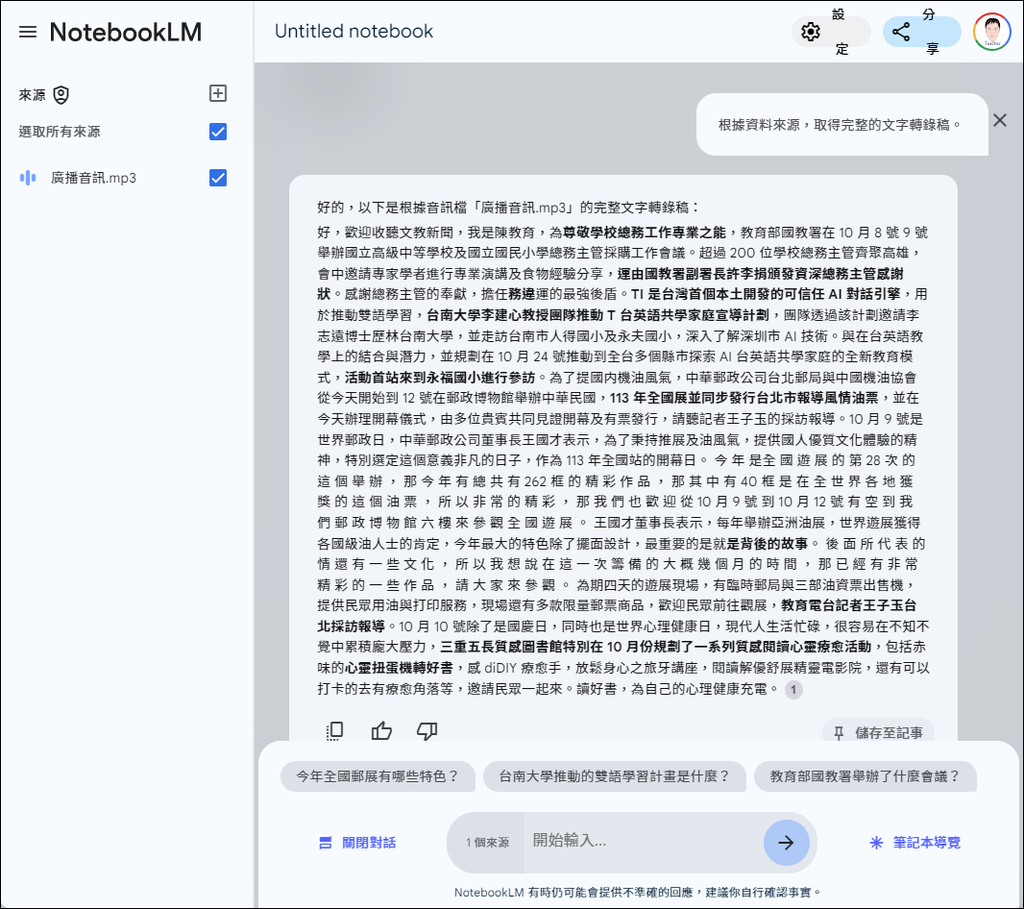Close the chat with the X icon
The height and width of the screenshot is (909, 1024).
1000,120
